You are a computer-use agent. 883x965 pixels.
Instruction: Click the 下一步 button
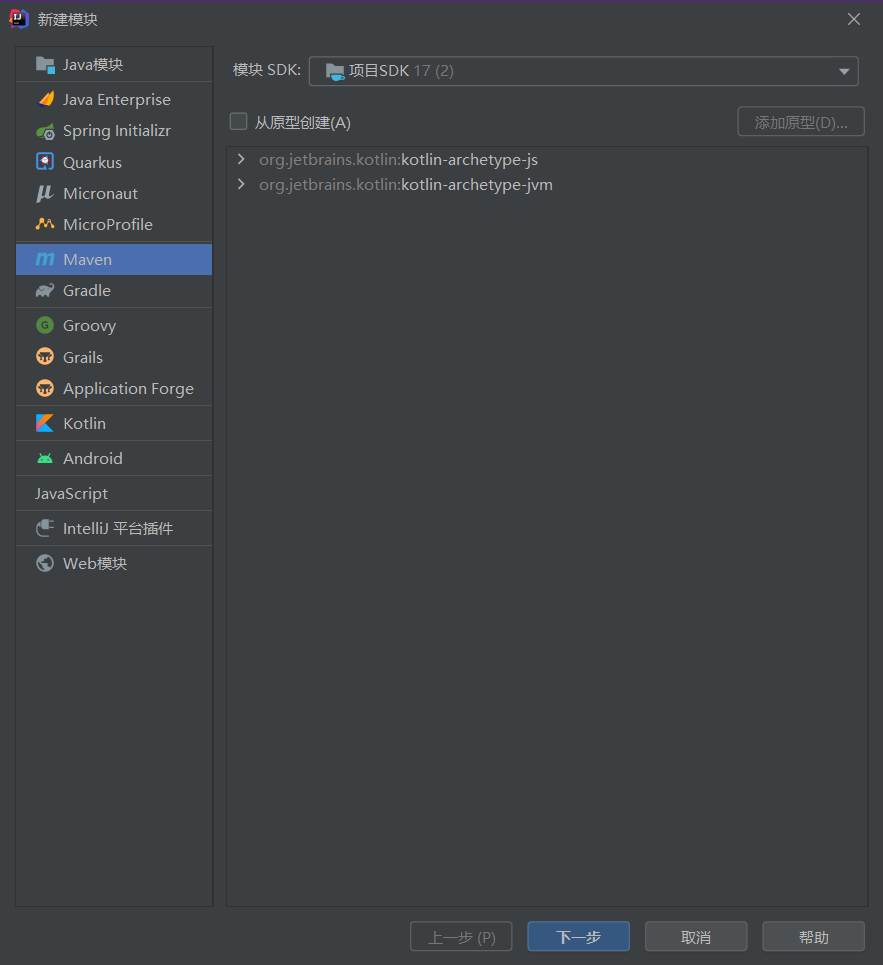[x=578, y=937]
